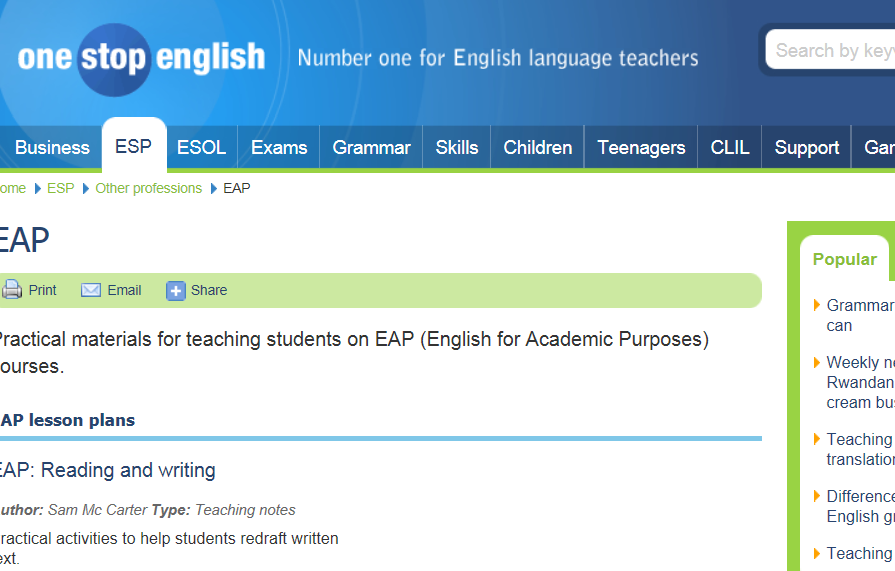This screenshot has width=895, height=571.
Task: Click the printer icon
Action: click(12, 290)
